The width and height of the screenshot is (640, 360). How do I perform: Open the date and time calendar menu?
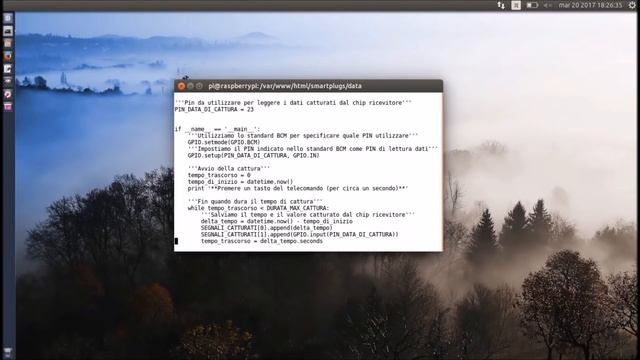click(590, 5)
